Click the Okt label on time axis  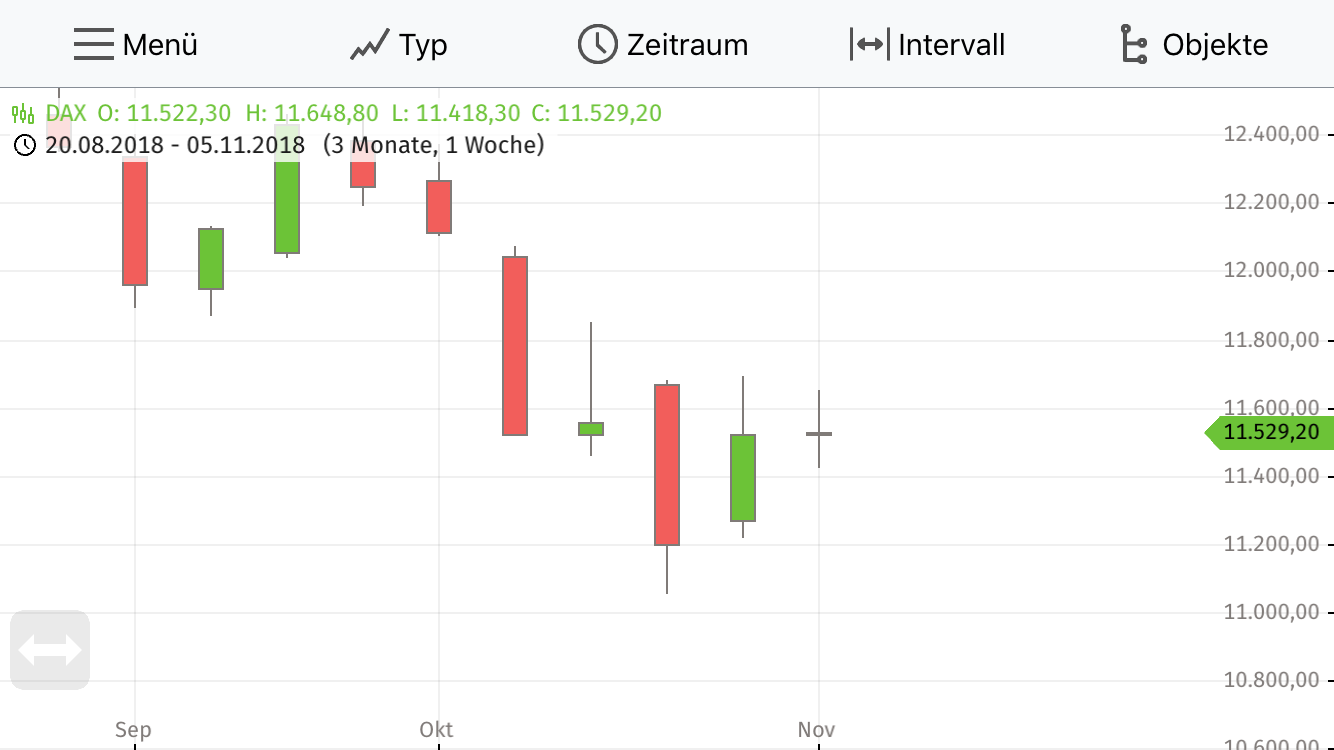pos(436,729)
